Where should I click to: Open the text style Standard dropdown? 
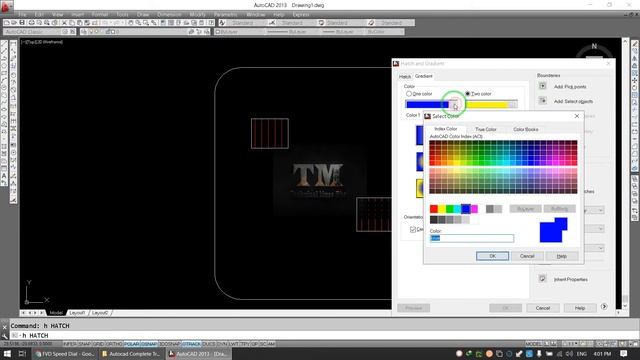[x=244, y=23]
